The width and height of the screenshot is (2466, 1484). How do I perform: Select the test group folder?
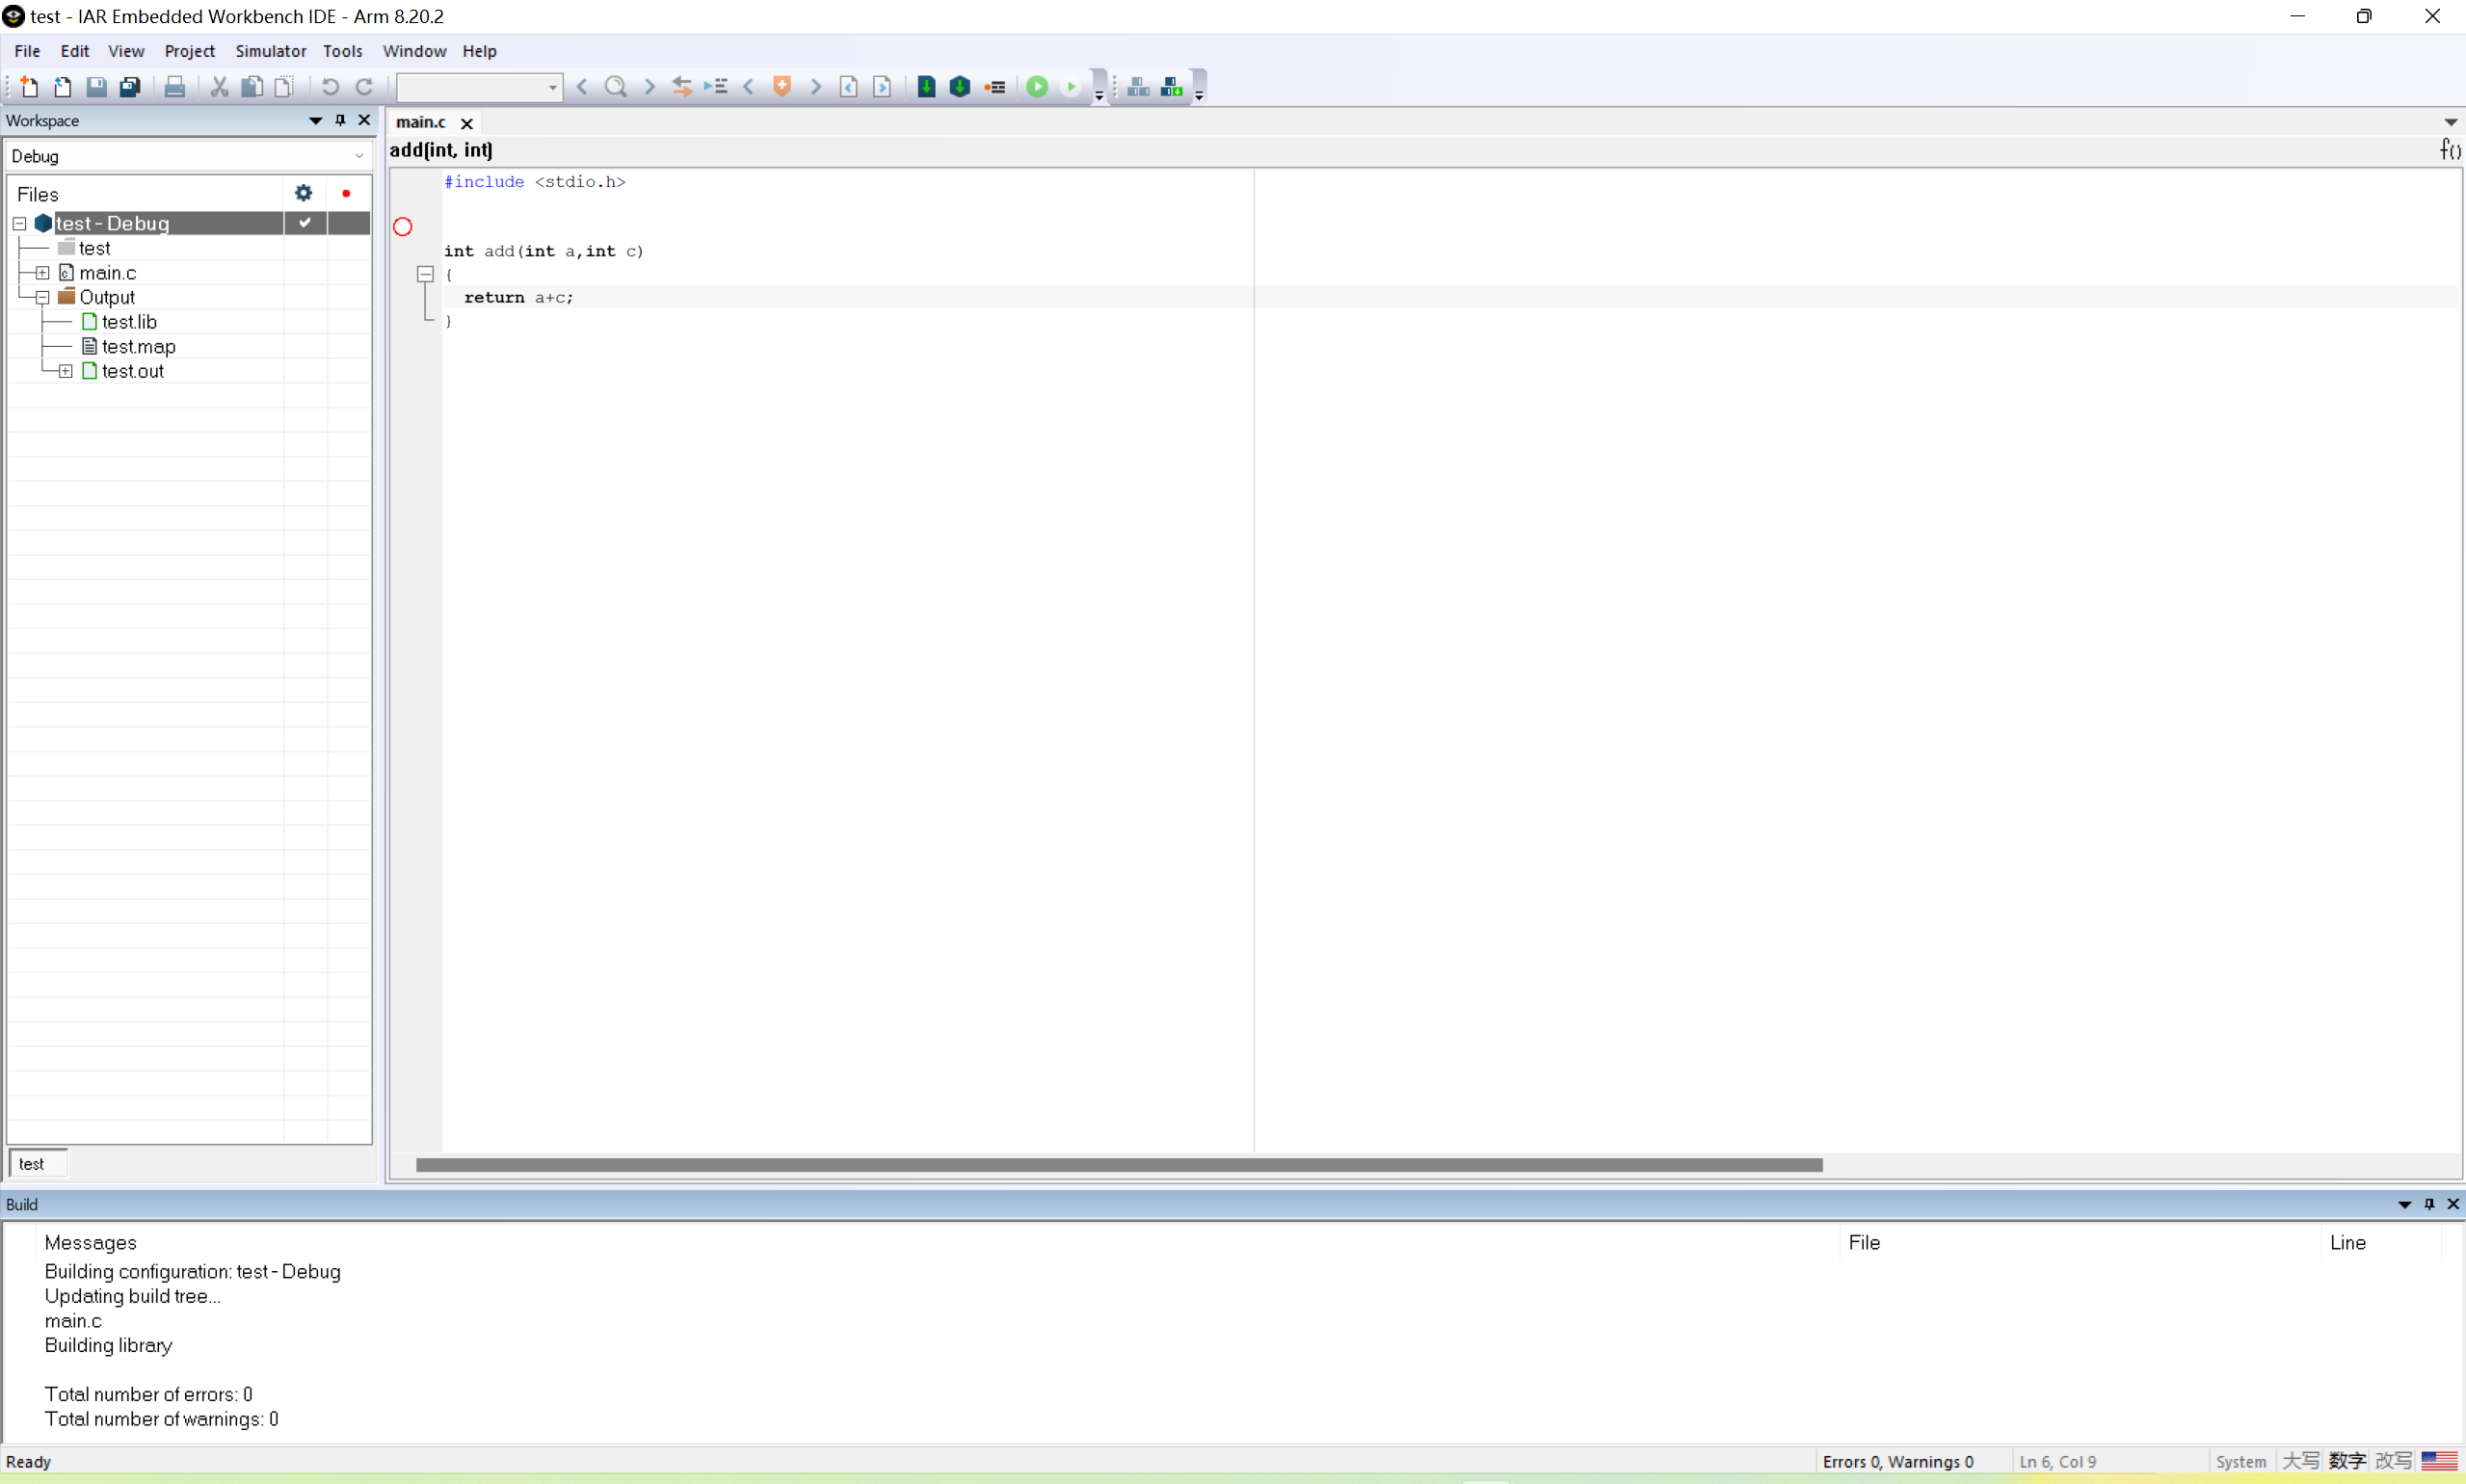(94, 248)
